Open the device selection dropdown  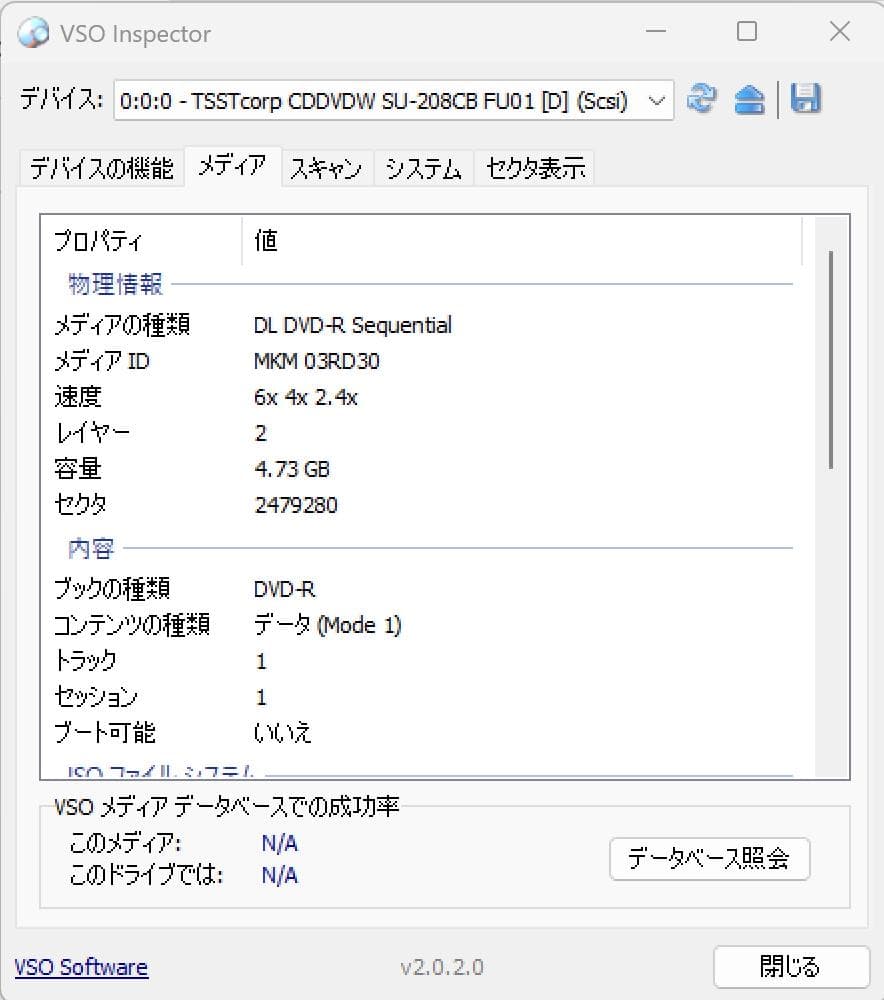click(657, 101)
